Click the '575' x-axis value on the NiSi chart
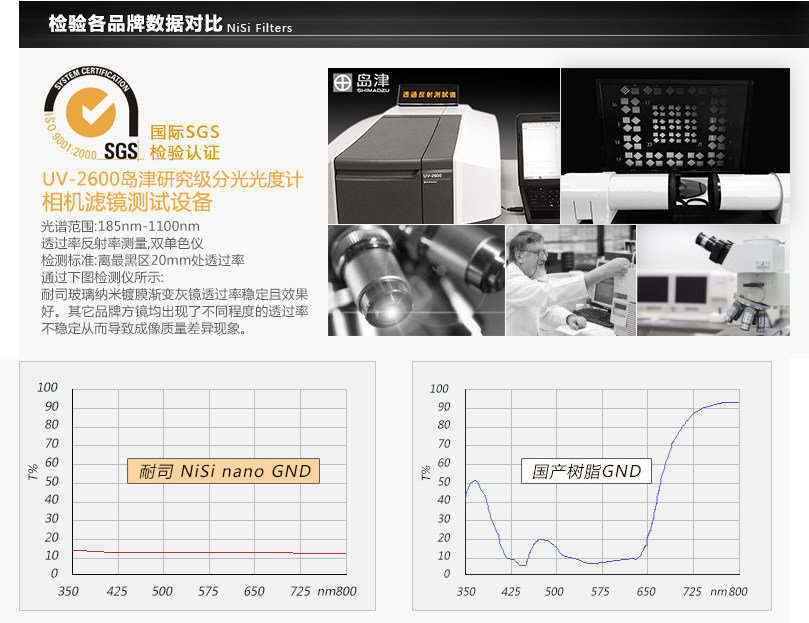 pyautogui.click(x=208, y=592)
